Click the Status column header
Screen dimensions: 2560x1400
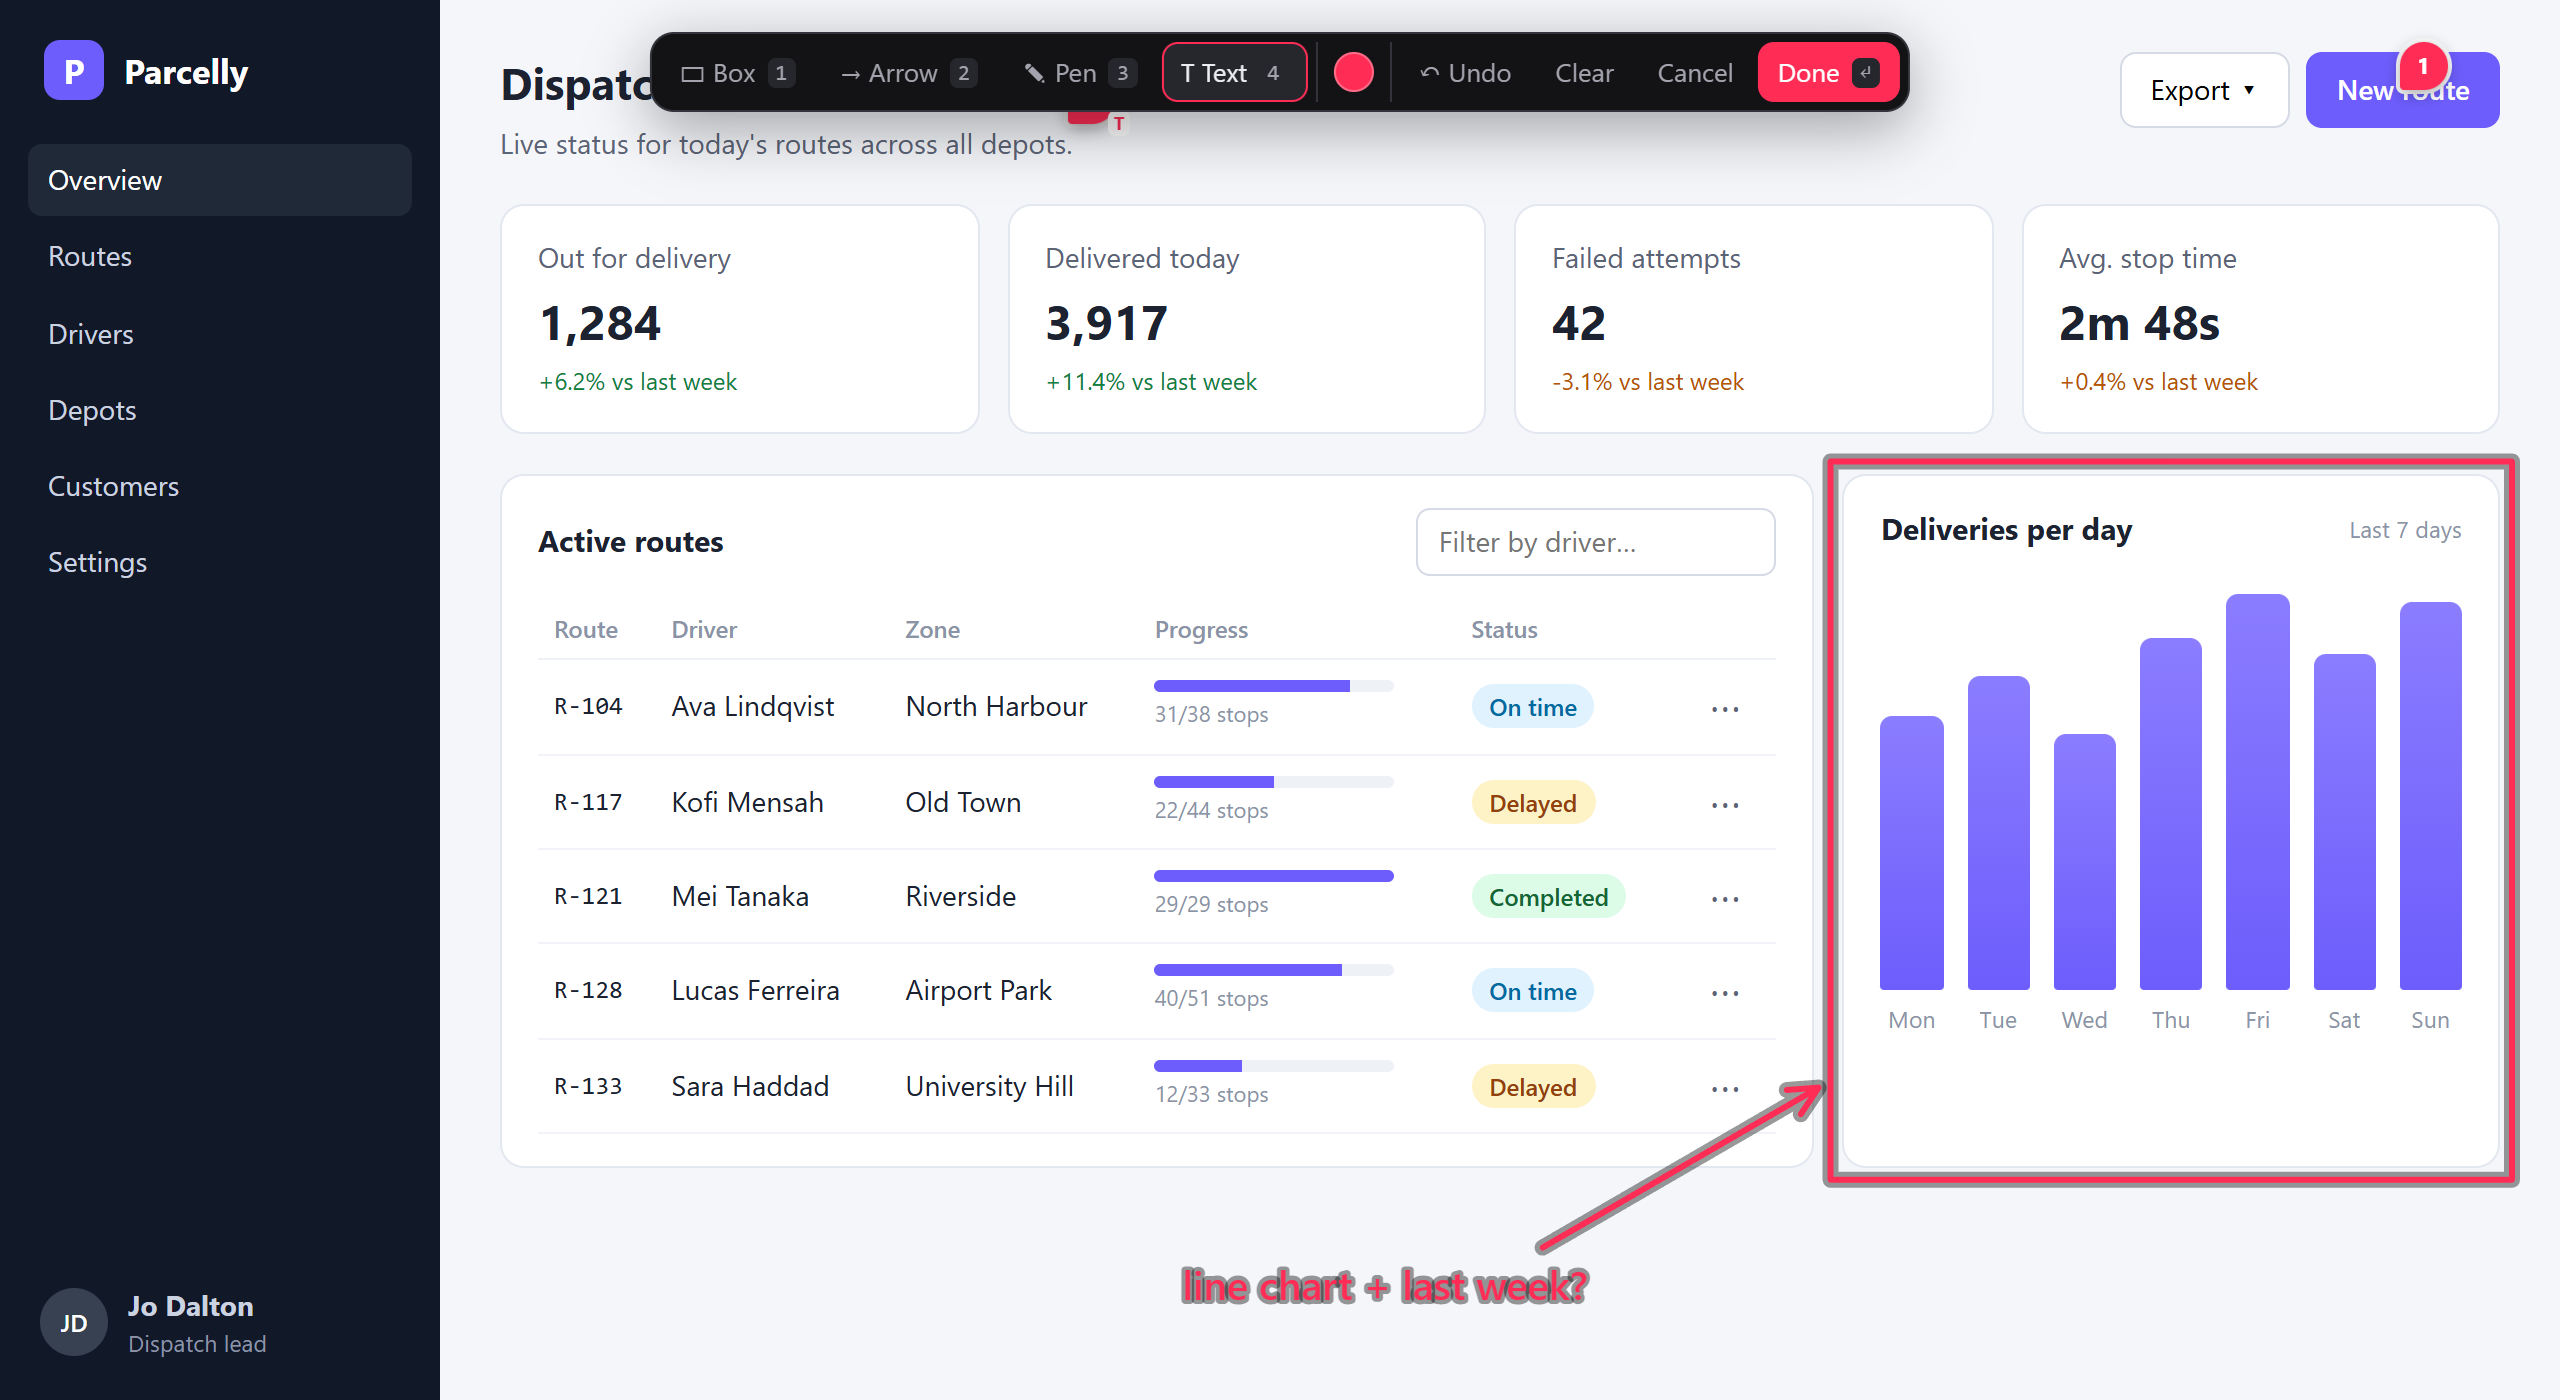pos(1504,630)
